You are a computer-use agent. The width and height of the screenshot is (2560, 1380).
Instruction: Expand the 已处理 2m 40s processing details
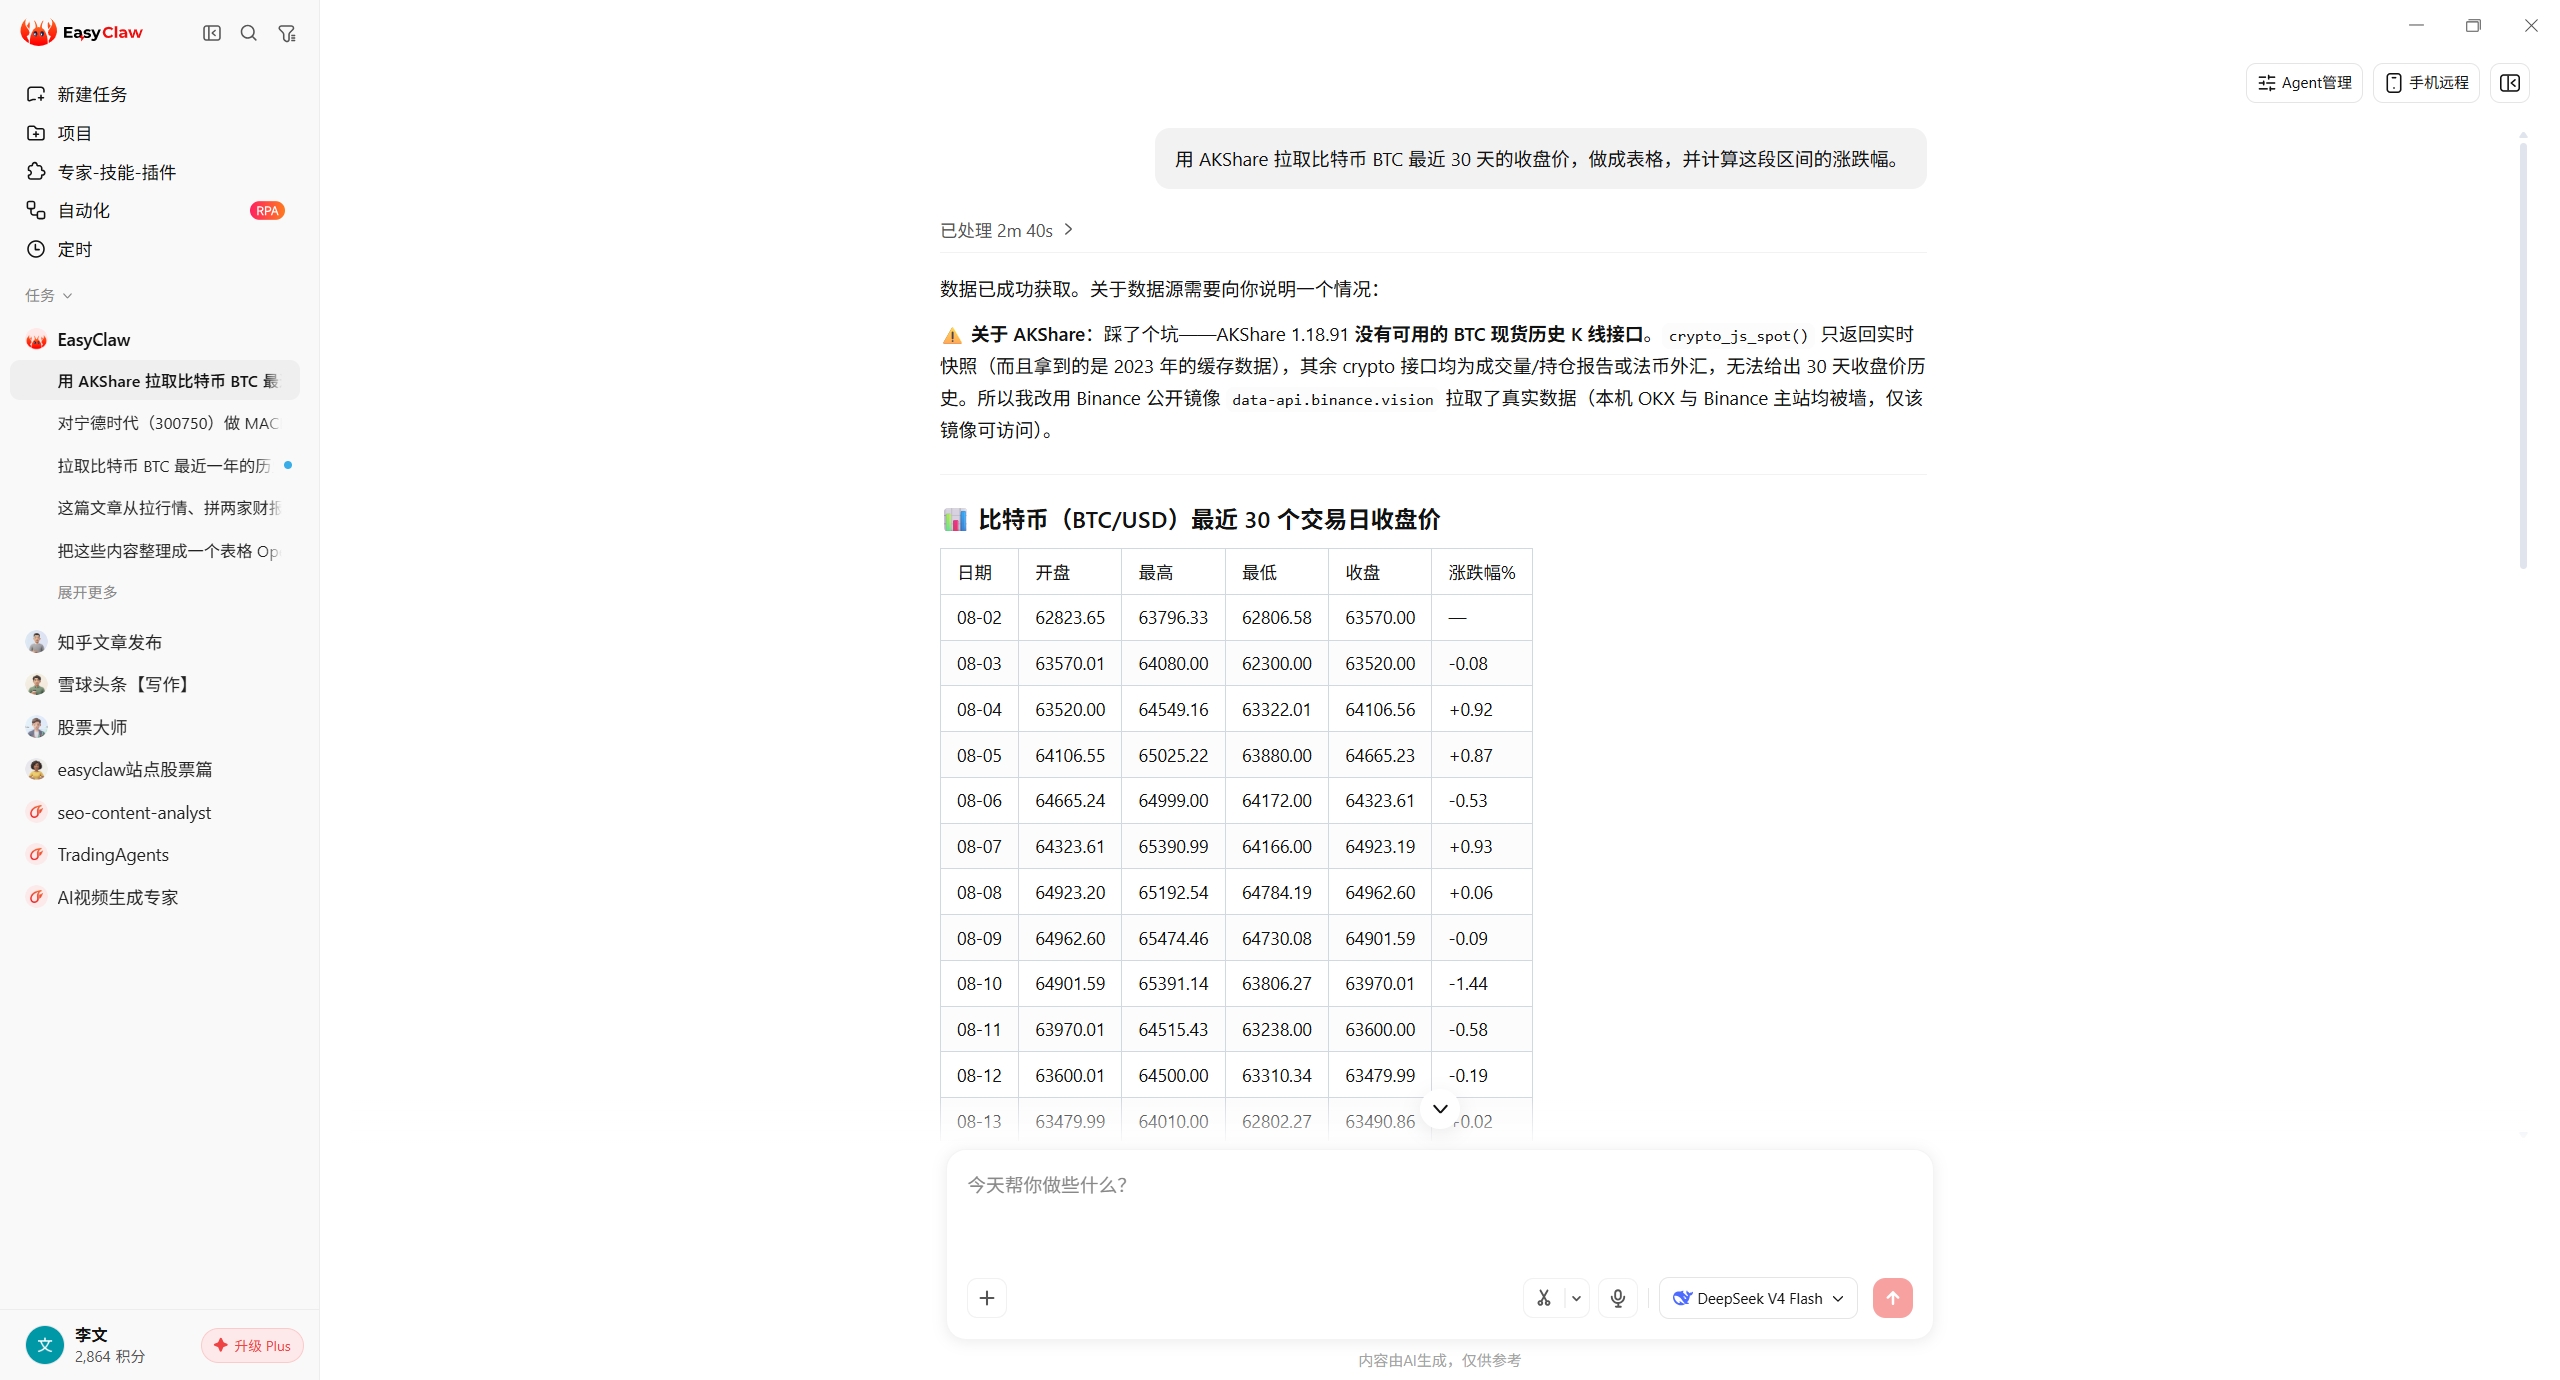[1007, 230]
